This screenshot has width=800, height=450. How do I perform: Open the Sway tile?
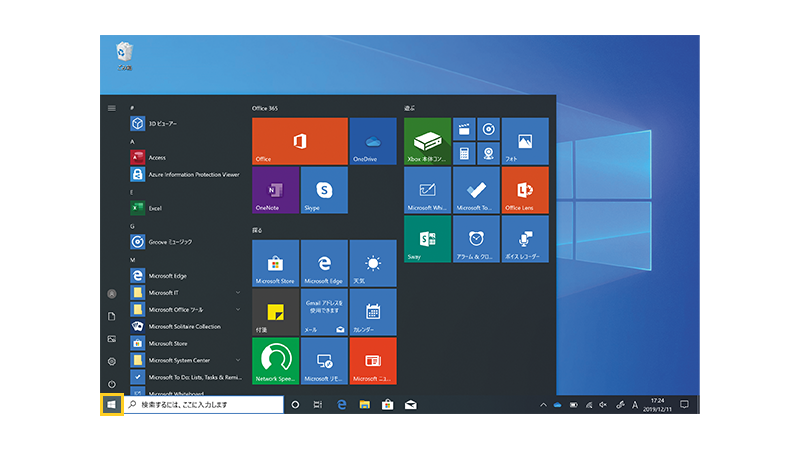[x=428, y=239]
